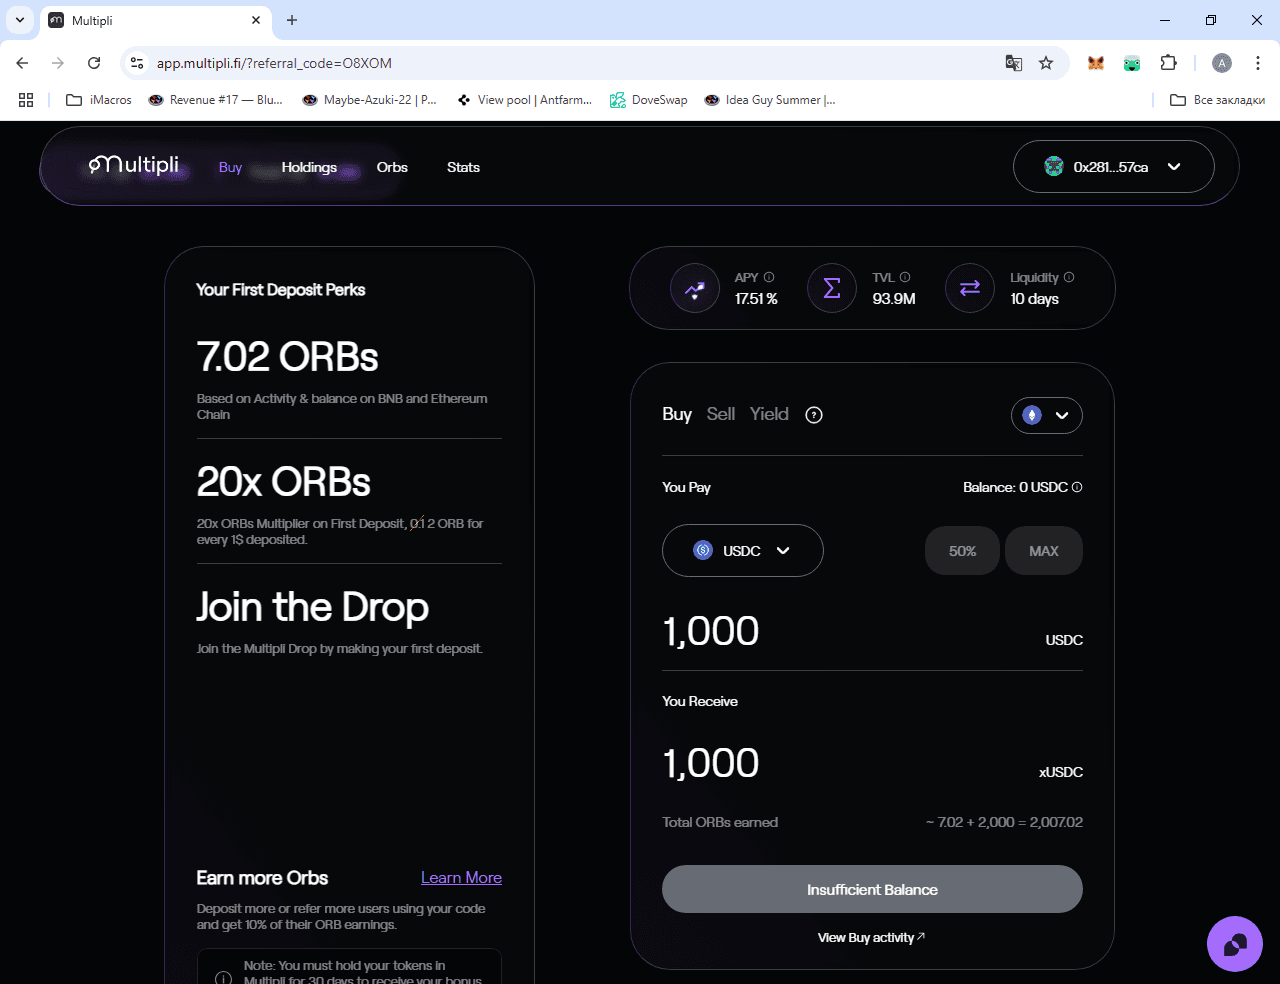The image size is (1280, 984).
Task: Switch to the Yield tab
Action: [769, 414]
